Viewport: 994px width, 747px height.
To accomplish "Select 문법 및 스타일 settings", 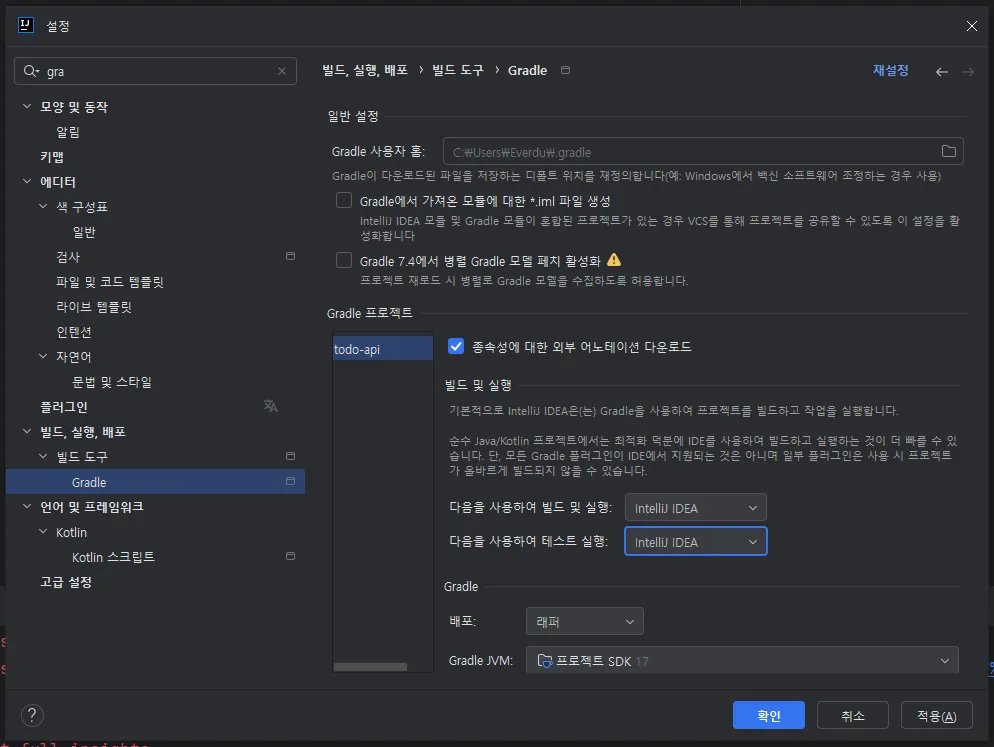I will click(x=112, y=382).
